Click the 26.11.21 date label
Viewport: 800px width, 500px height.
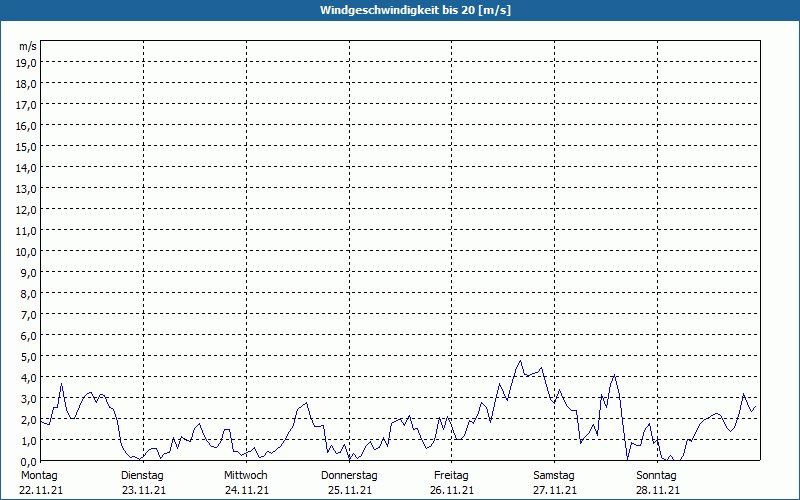click(x=452, y=490)
